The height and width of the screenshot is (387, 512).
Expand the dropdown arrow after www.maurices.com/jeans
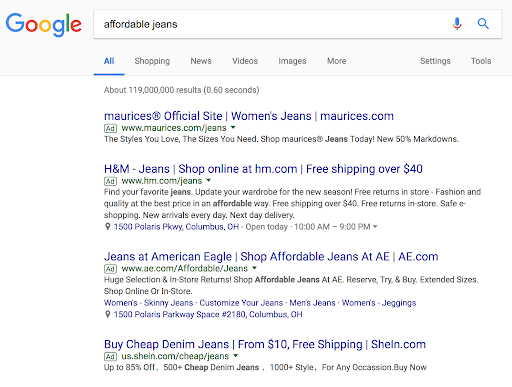233,127
